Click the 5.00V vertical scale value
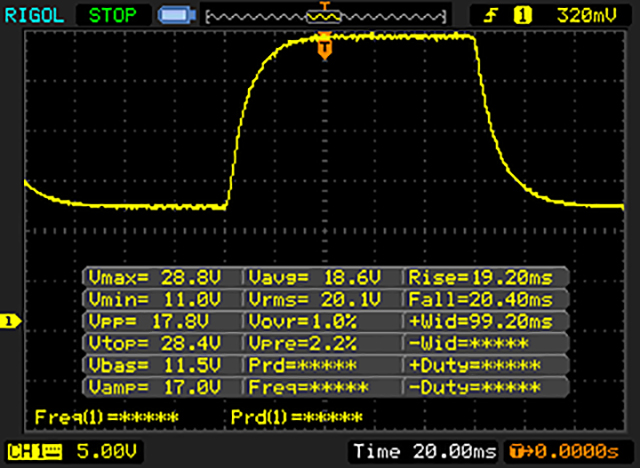640x468 pixels. [x=107, y=451]
